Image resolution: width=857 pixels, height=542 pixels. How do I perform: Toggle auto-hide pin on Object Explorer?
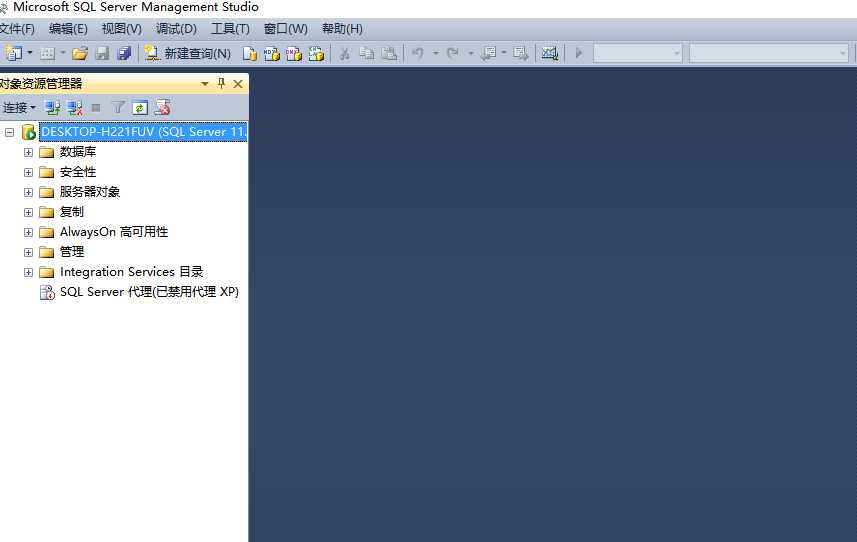click(221, 83)
